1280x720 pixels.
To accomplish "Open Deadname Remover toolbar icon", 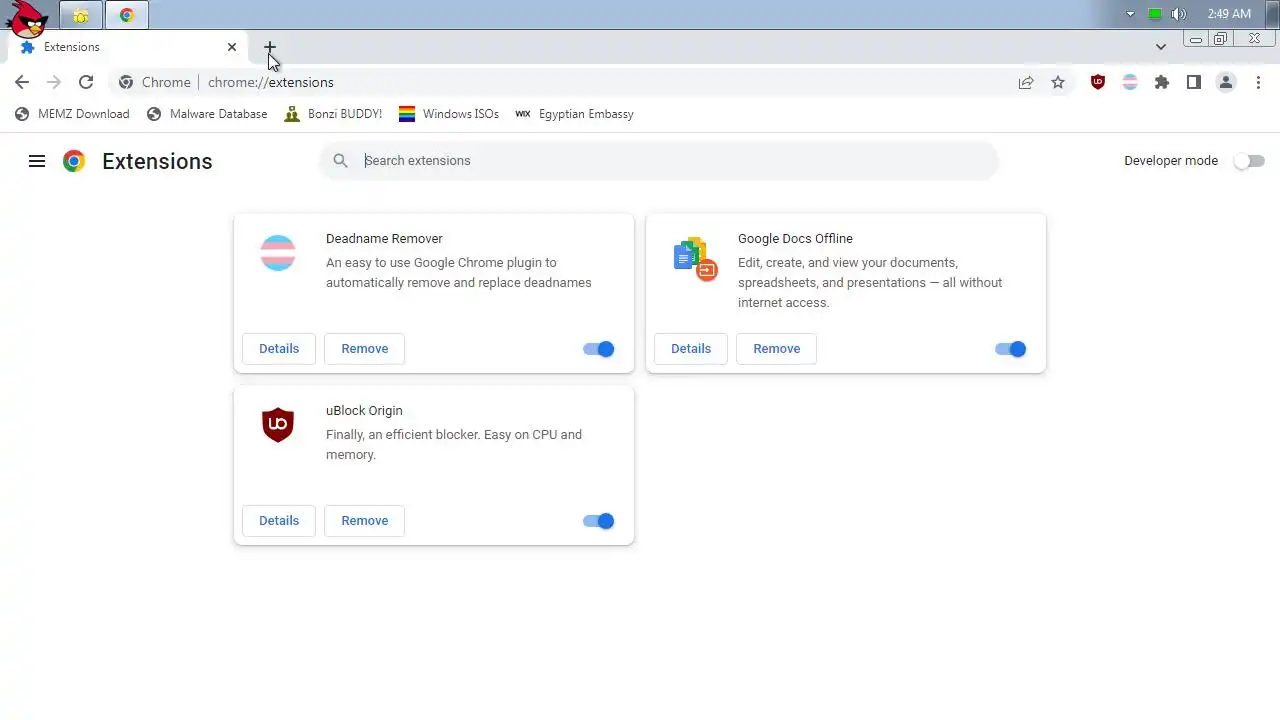I will (1130, 82).
